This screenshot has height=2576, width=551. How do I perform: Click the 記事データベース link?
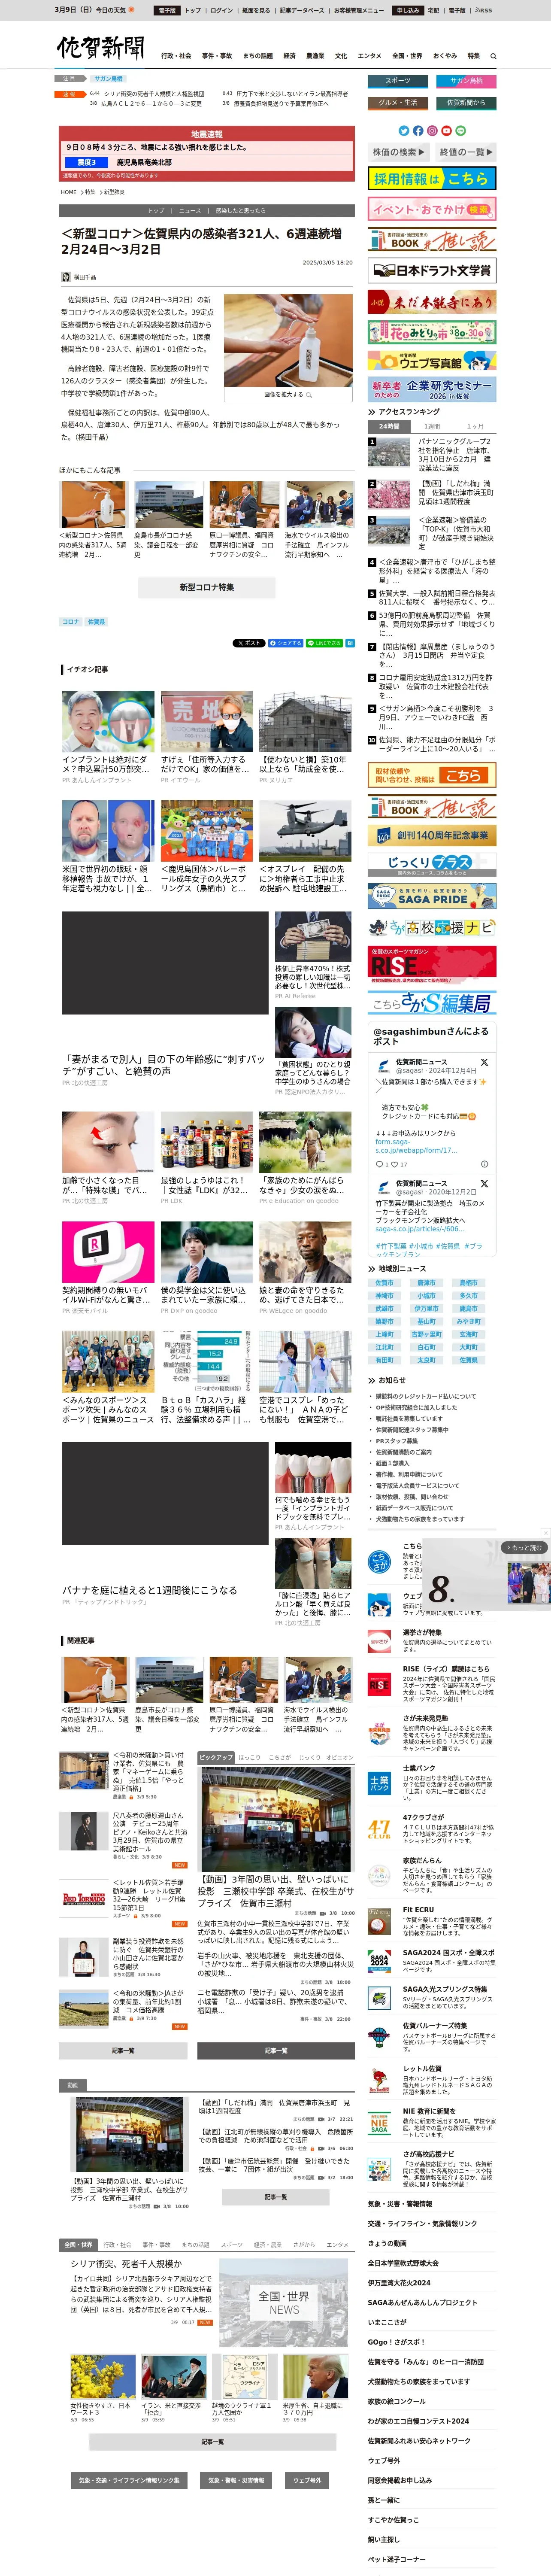click(x=302, y=10)
